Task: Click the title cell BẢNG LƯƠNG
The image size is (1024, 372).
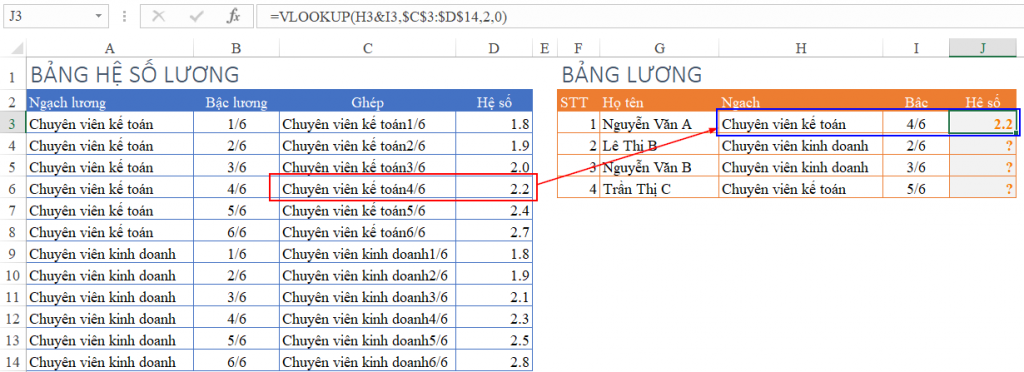Action: click(x=632, y=74)
